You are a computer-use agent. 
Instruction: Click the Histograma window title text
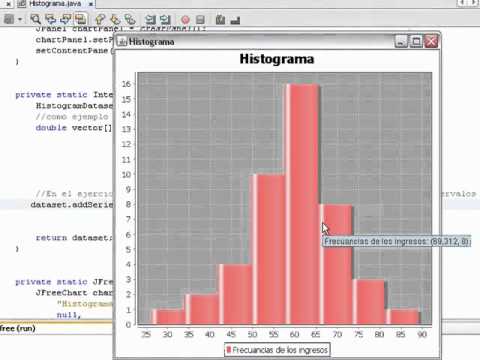click(152, 42)
